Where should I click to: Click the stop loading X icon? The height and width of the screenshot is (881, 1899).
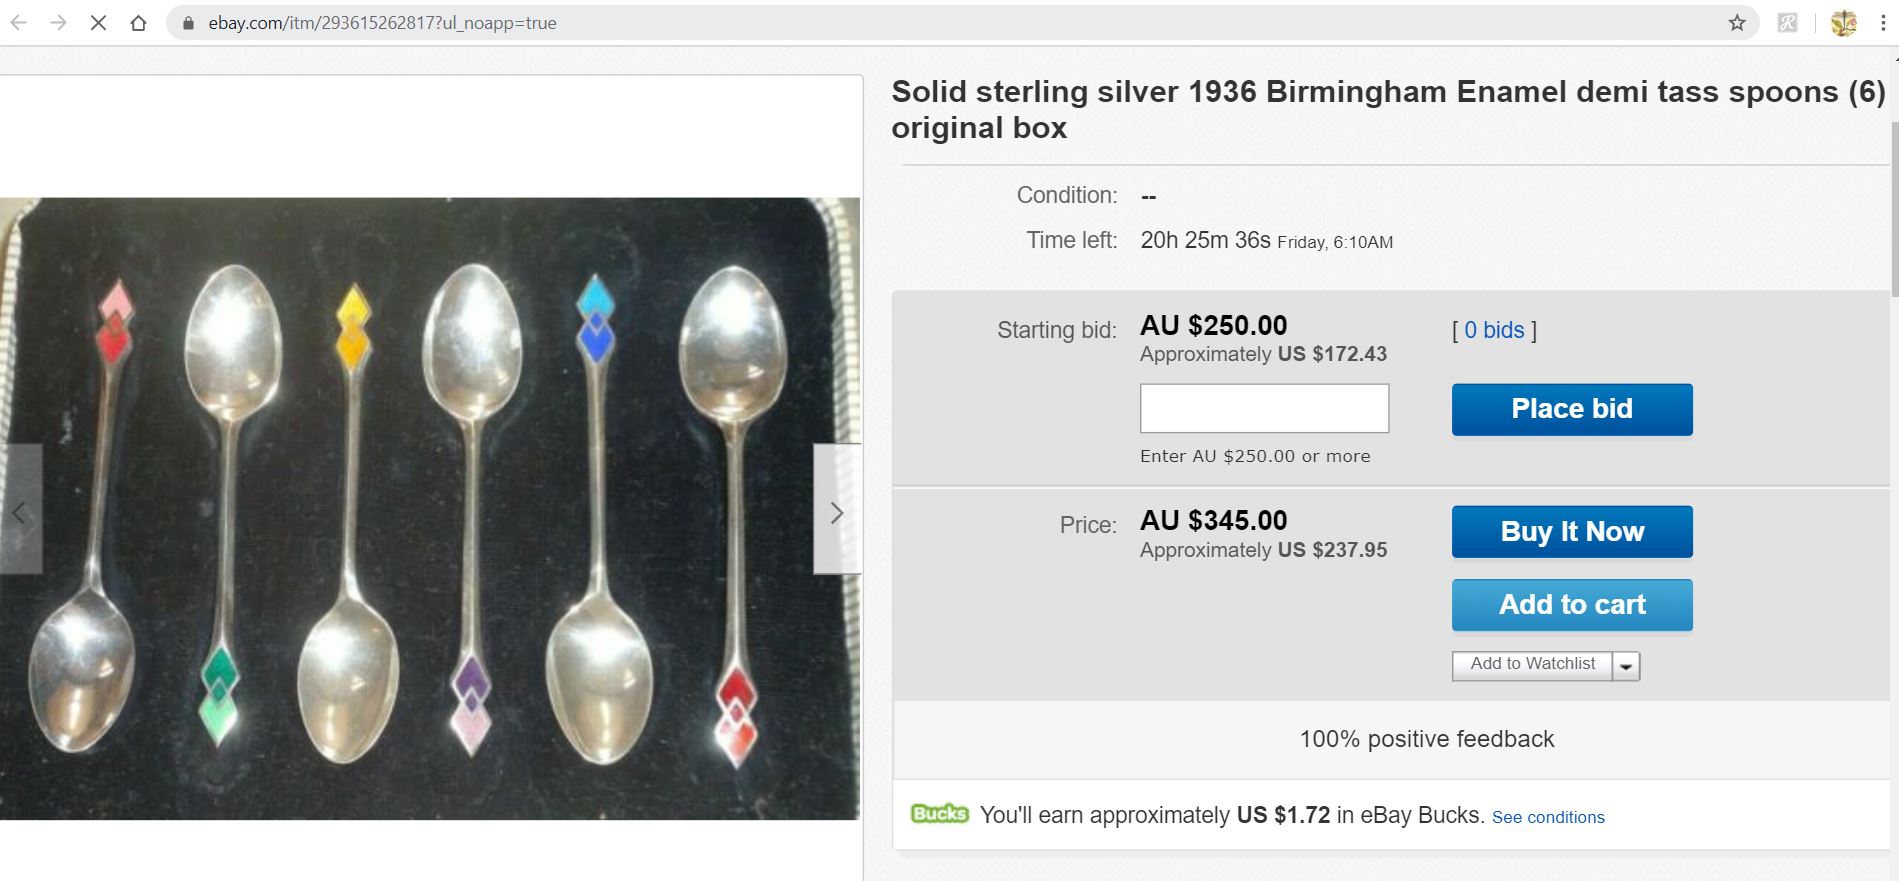point(98,22)
